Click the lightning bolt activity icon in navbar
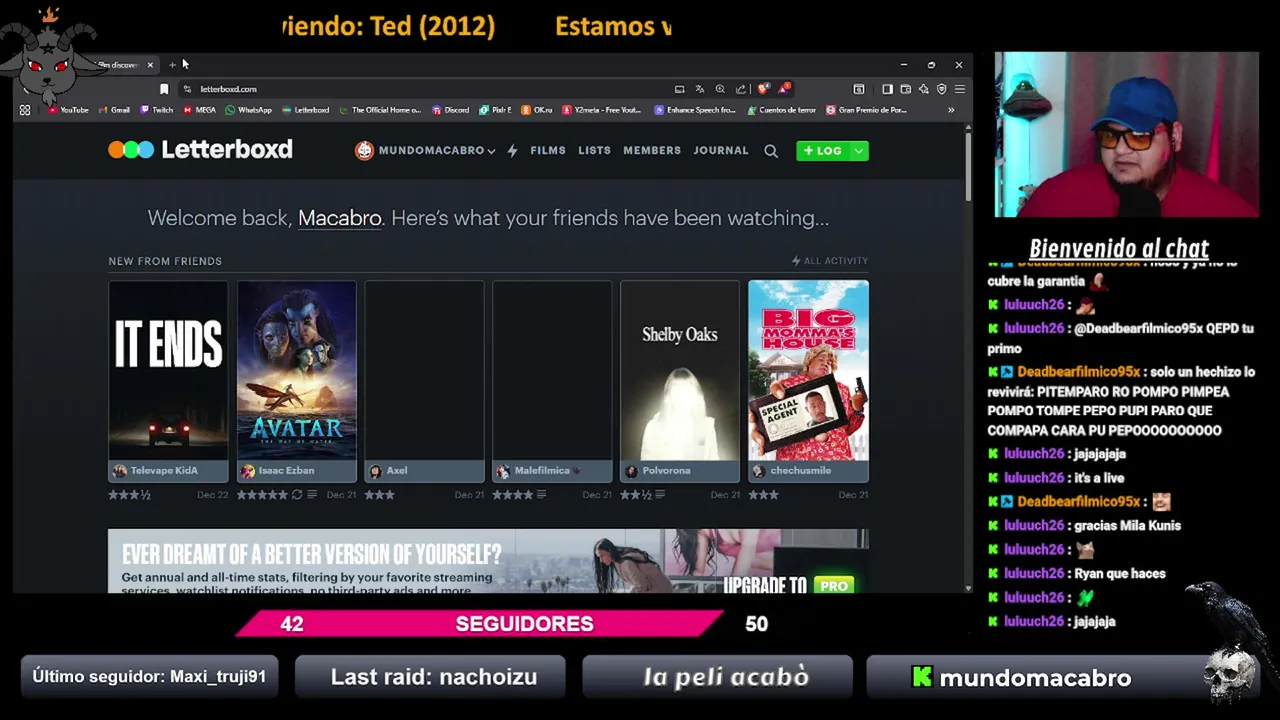The height and width of the screenshot is (720, 1280). [512, 151]
